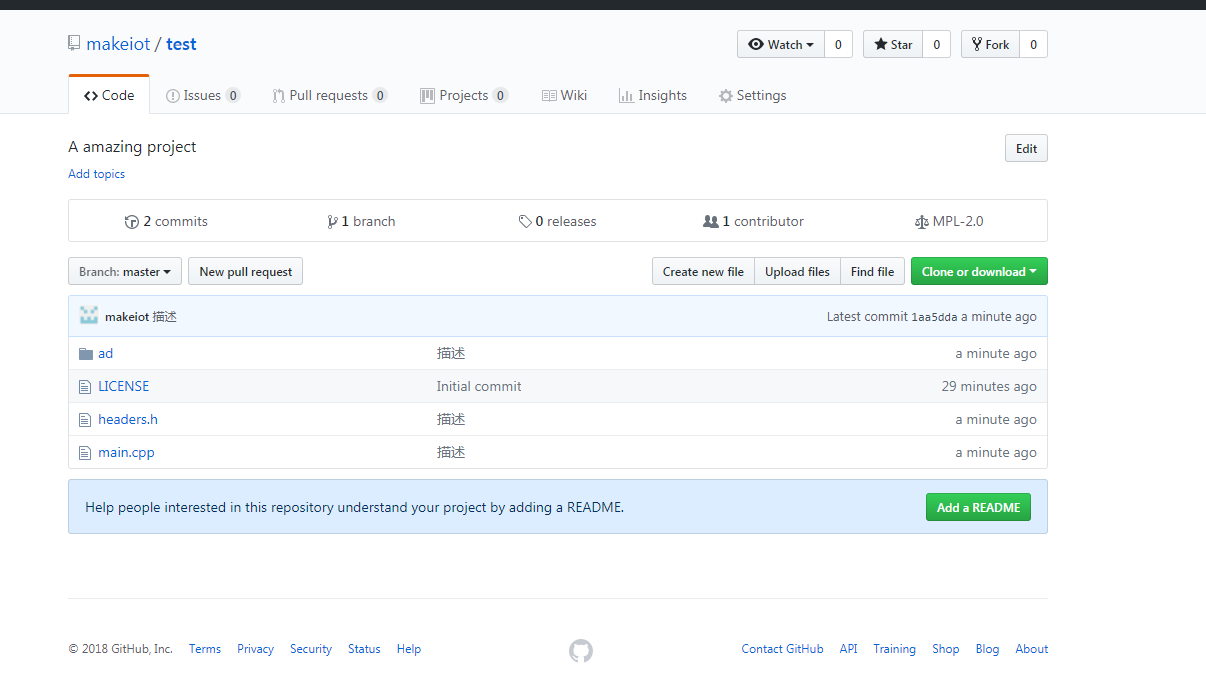Screen dimensions: 1206x690
Task: Click the forks count next to Fork
Action: tap(1034, 44)
